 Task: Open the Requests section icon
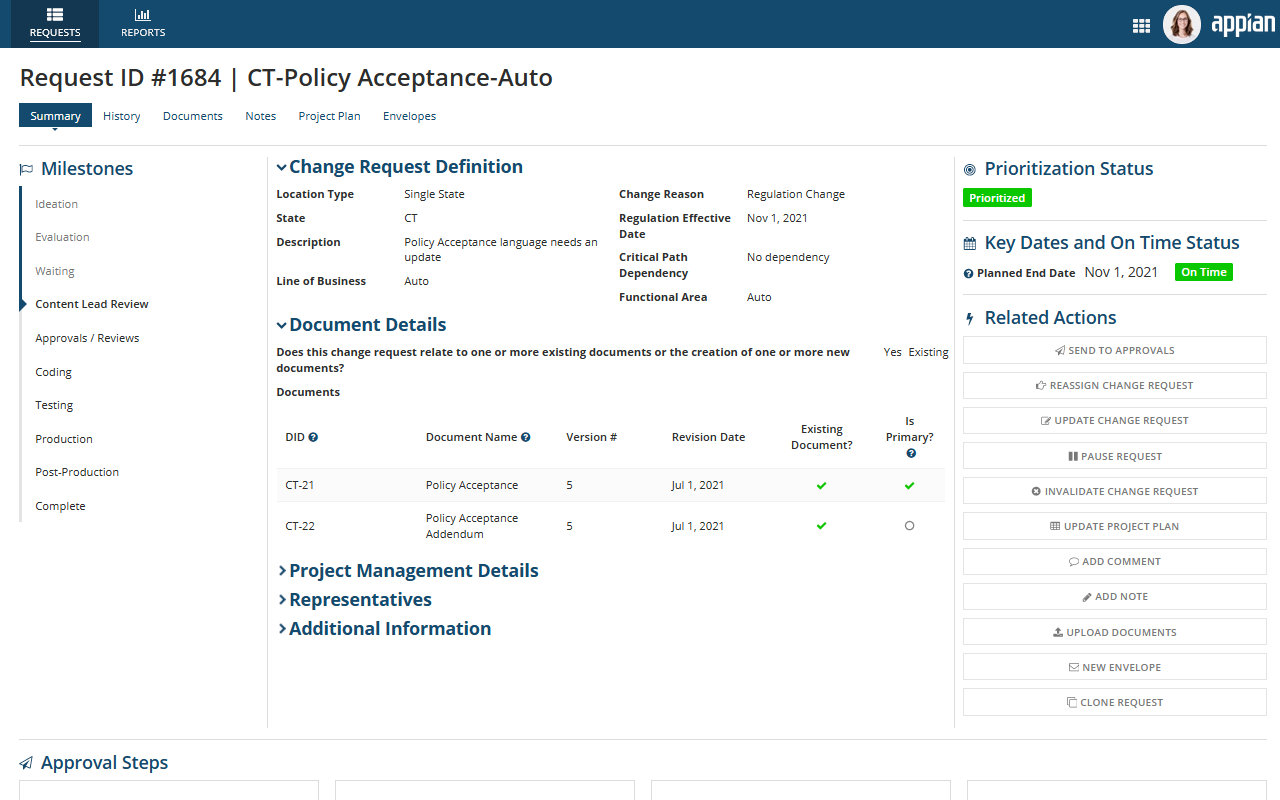[55, 15]
